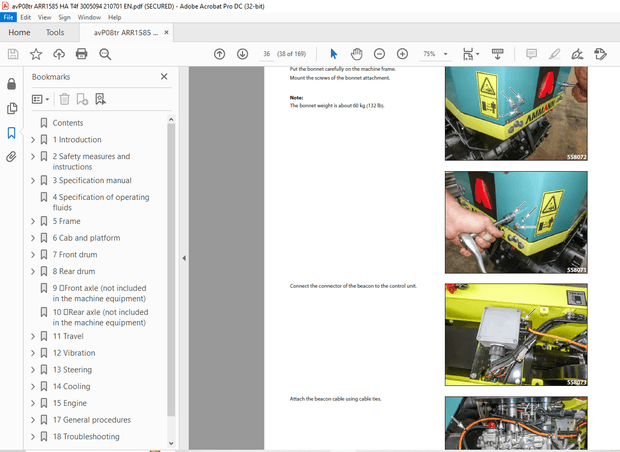
Task: Open the bookmarks options list dropdown
Action: click(40, 99)
